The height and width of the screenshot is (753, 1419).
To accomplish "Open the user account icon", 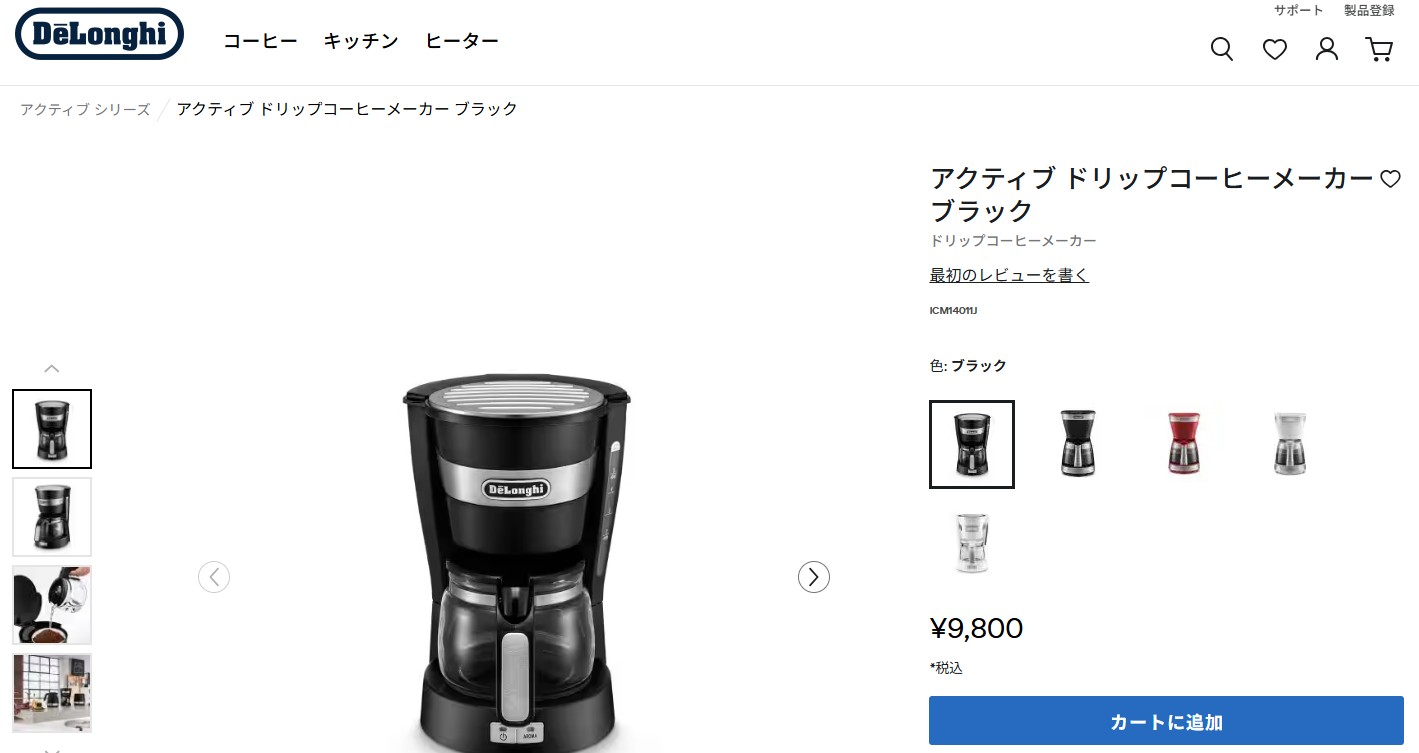I will [1327, 49].
